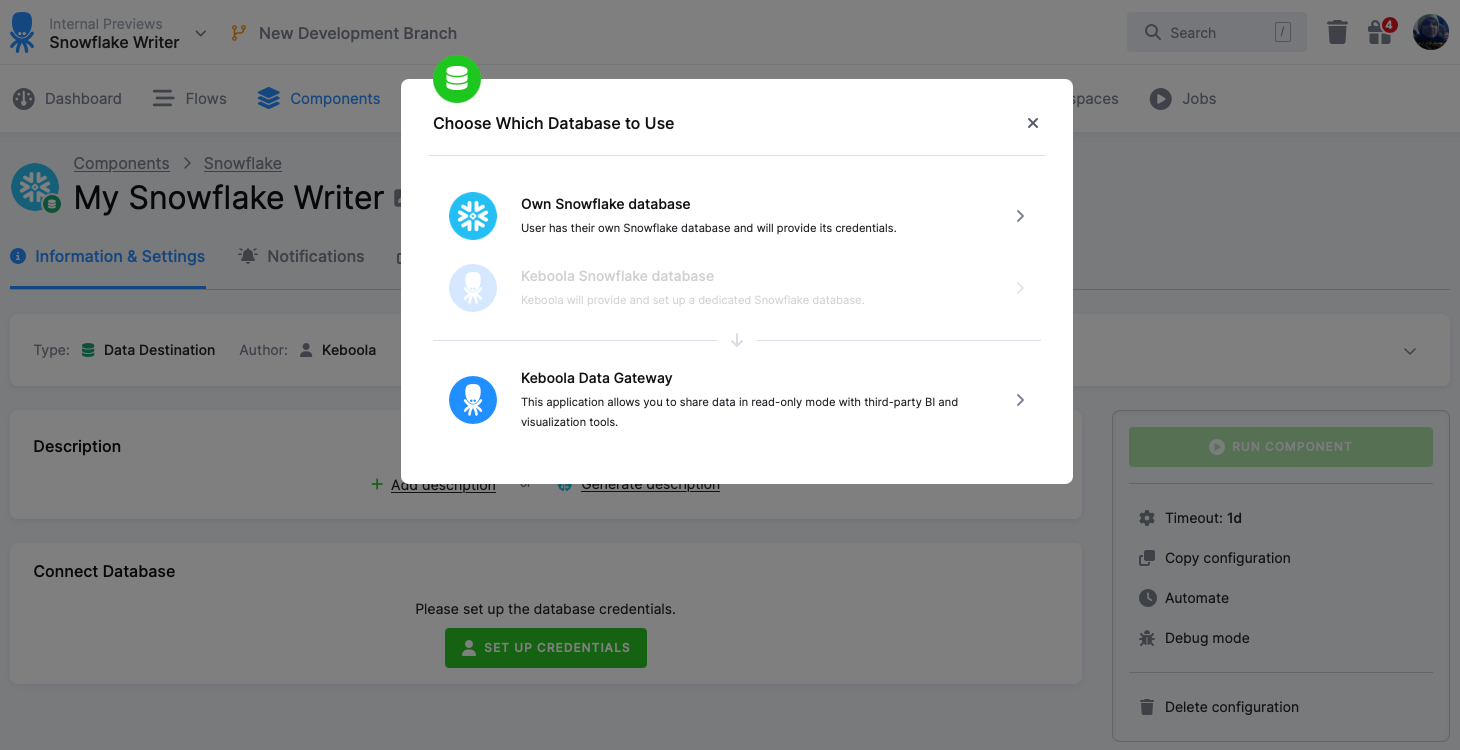Viewport: 1460px width, 750px height.
Task: Click the Set Up Credentials button
Action: 546,648
